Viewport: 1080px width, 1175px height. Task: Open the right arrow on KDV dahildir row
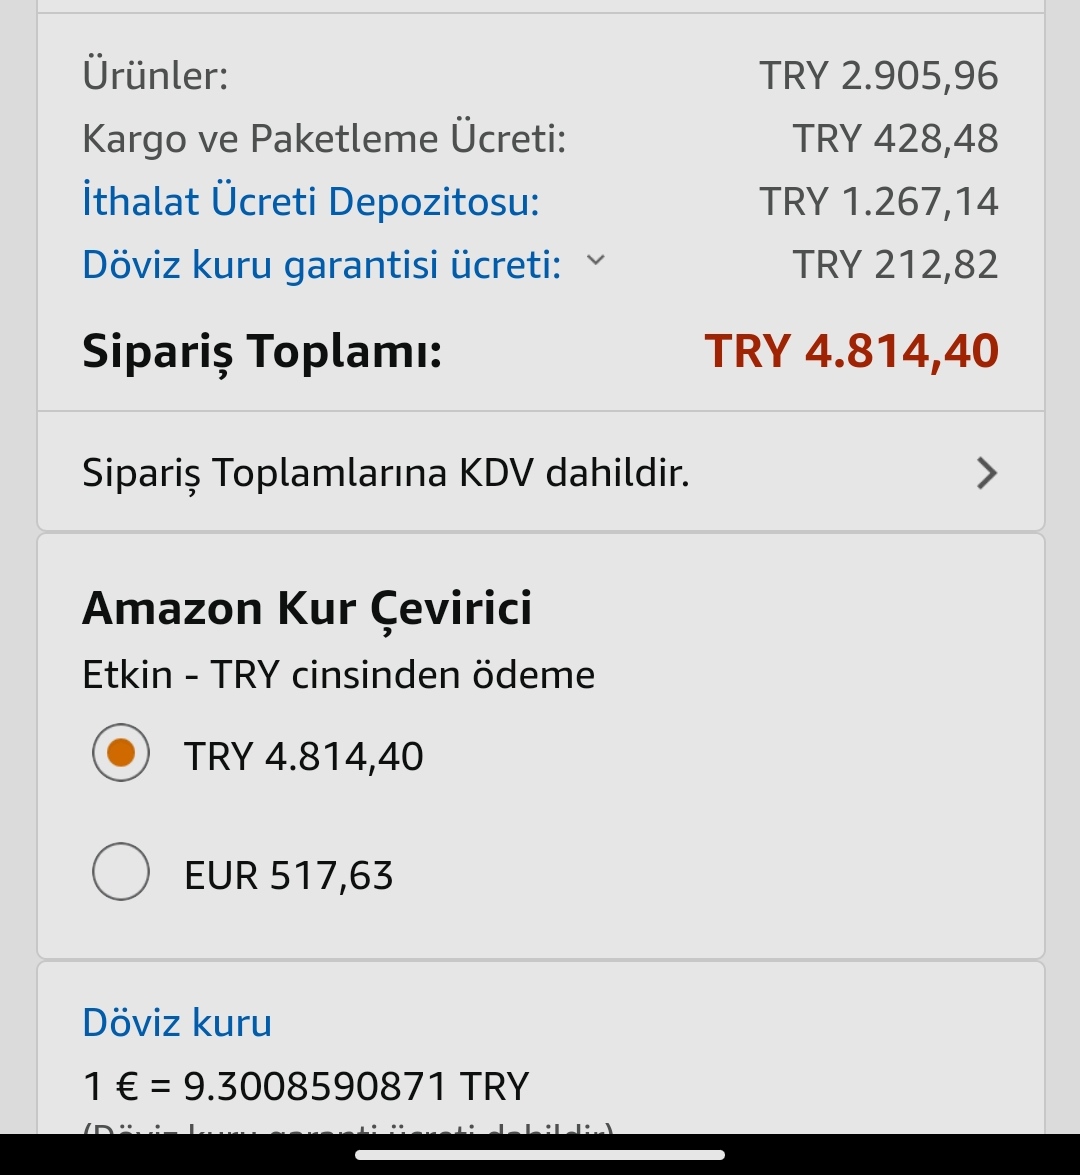point(987,474)
